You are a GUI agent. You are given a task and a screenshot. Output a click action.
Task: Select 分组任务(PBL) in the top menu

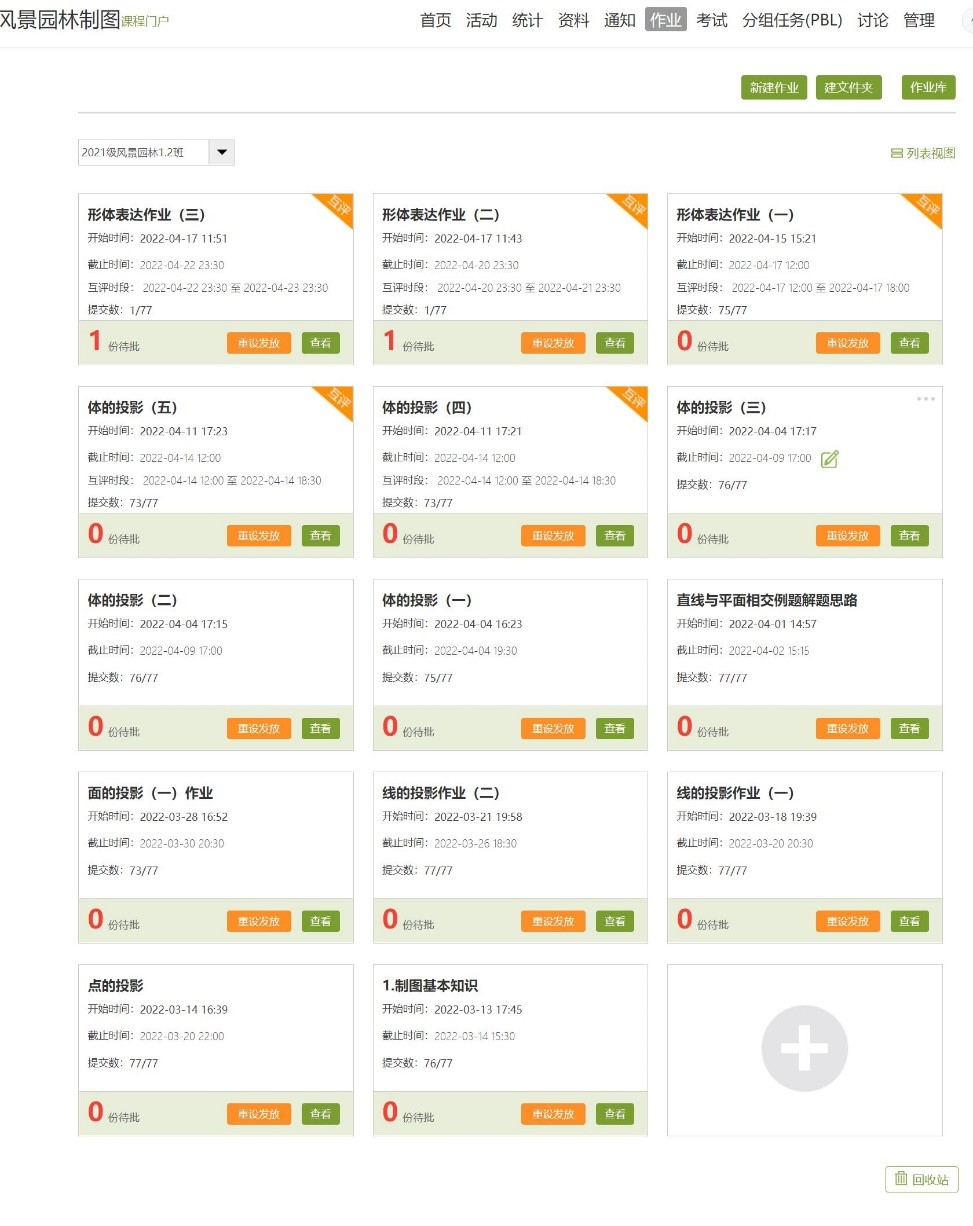pyautogui.click(x=792, y=20)
